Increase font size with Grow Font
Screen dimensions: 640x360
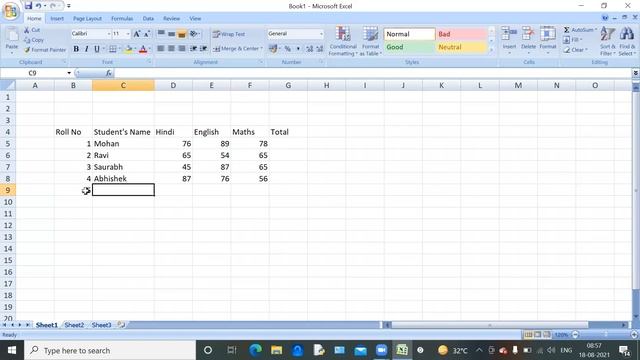137,34
